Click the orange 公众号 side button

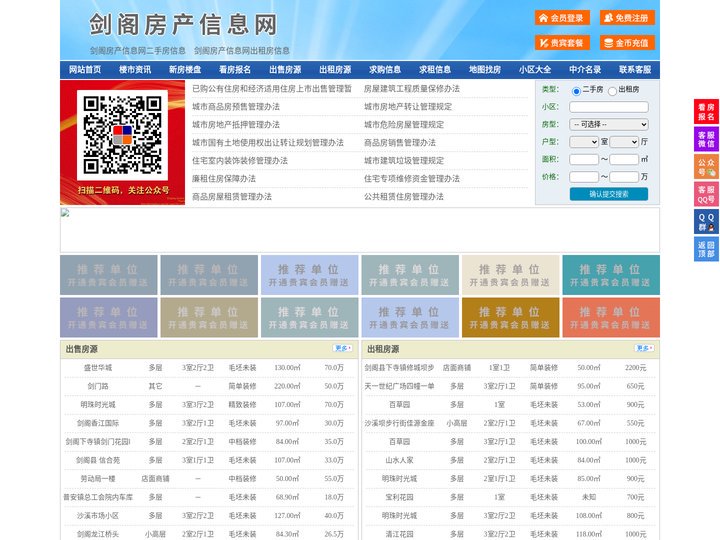tap(706, 167)
